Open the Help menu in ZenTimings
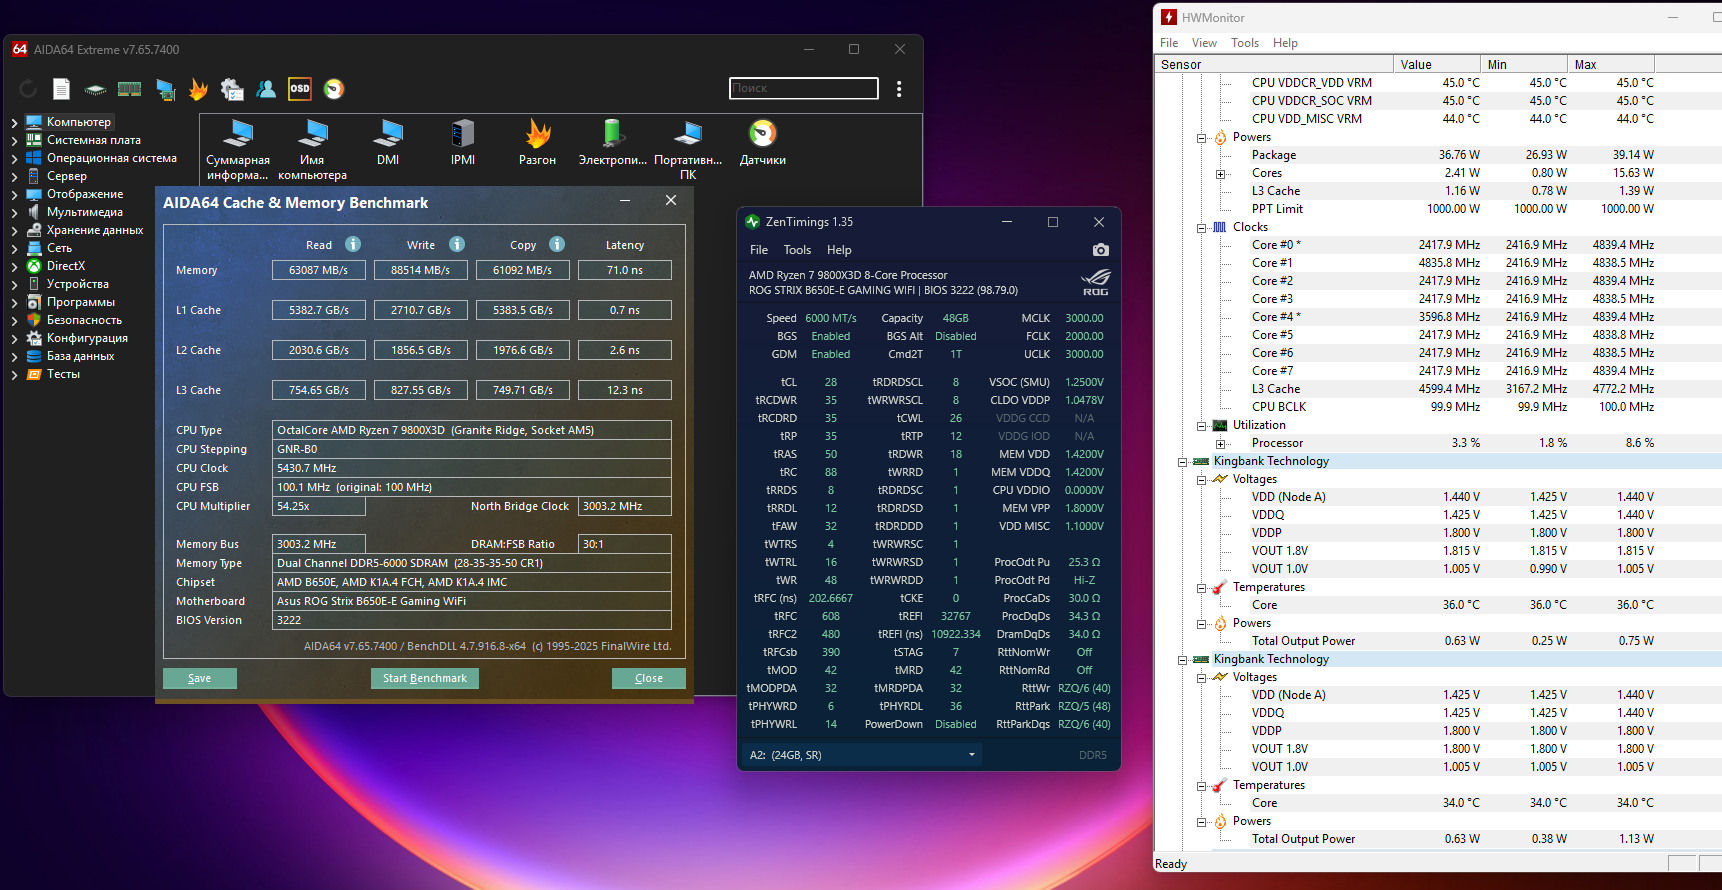1722x890 pixels. (839, 250)
